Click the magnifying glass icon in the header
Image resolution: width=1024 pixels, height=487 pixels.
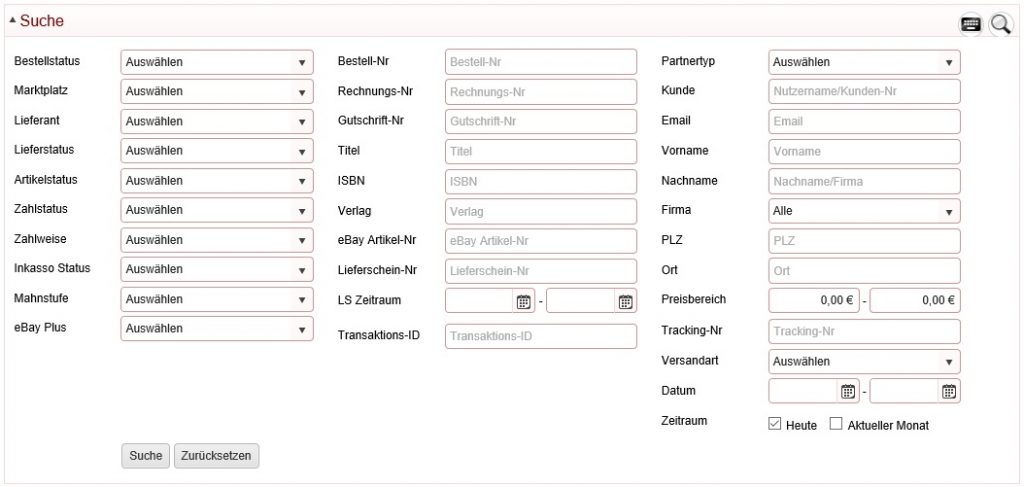1000,24
